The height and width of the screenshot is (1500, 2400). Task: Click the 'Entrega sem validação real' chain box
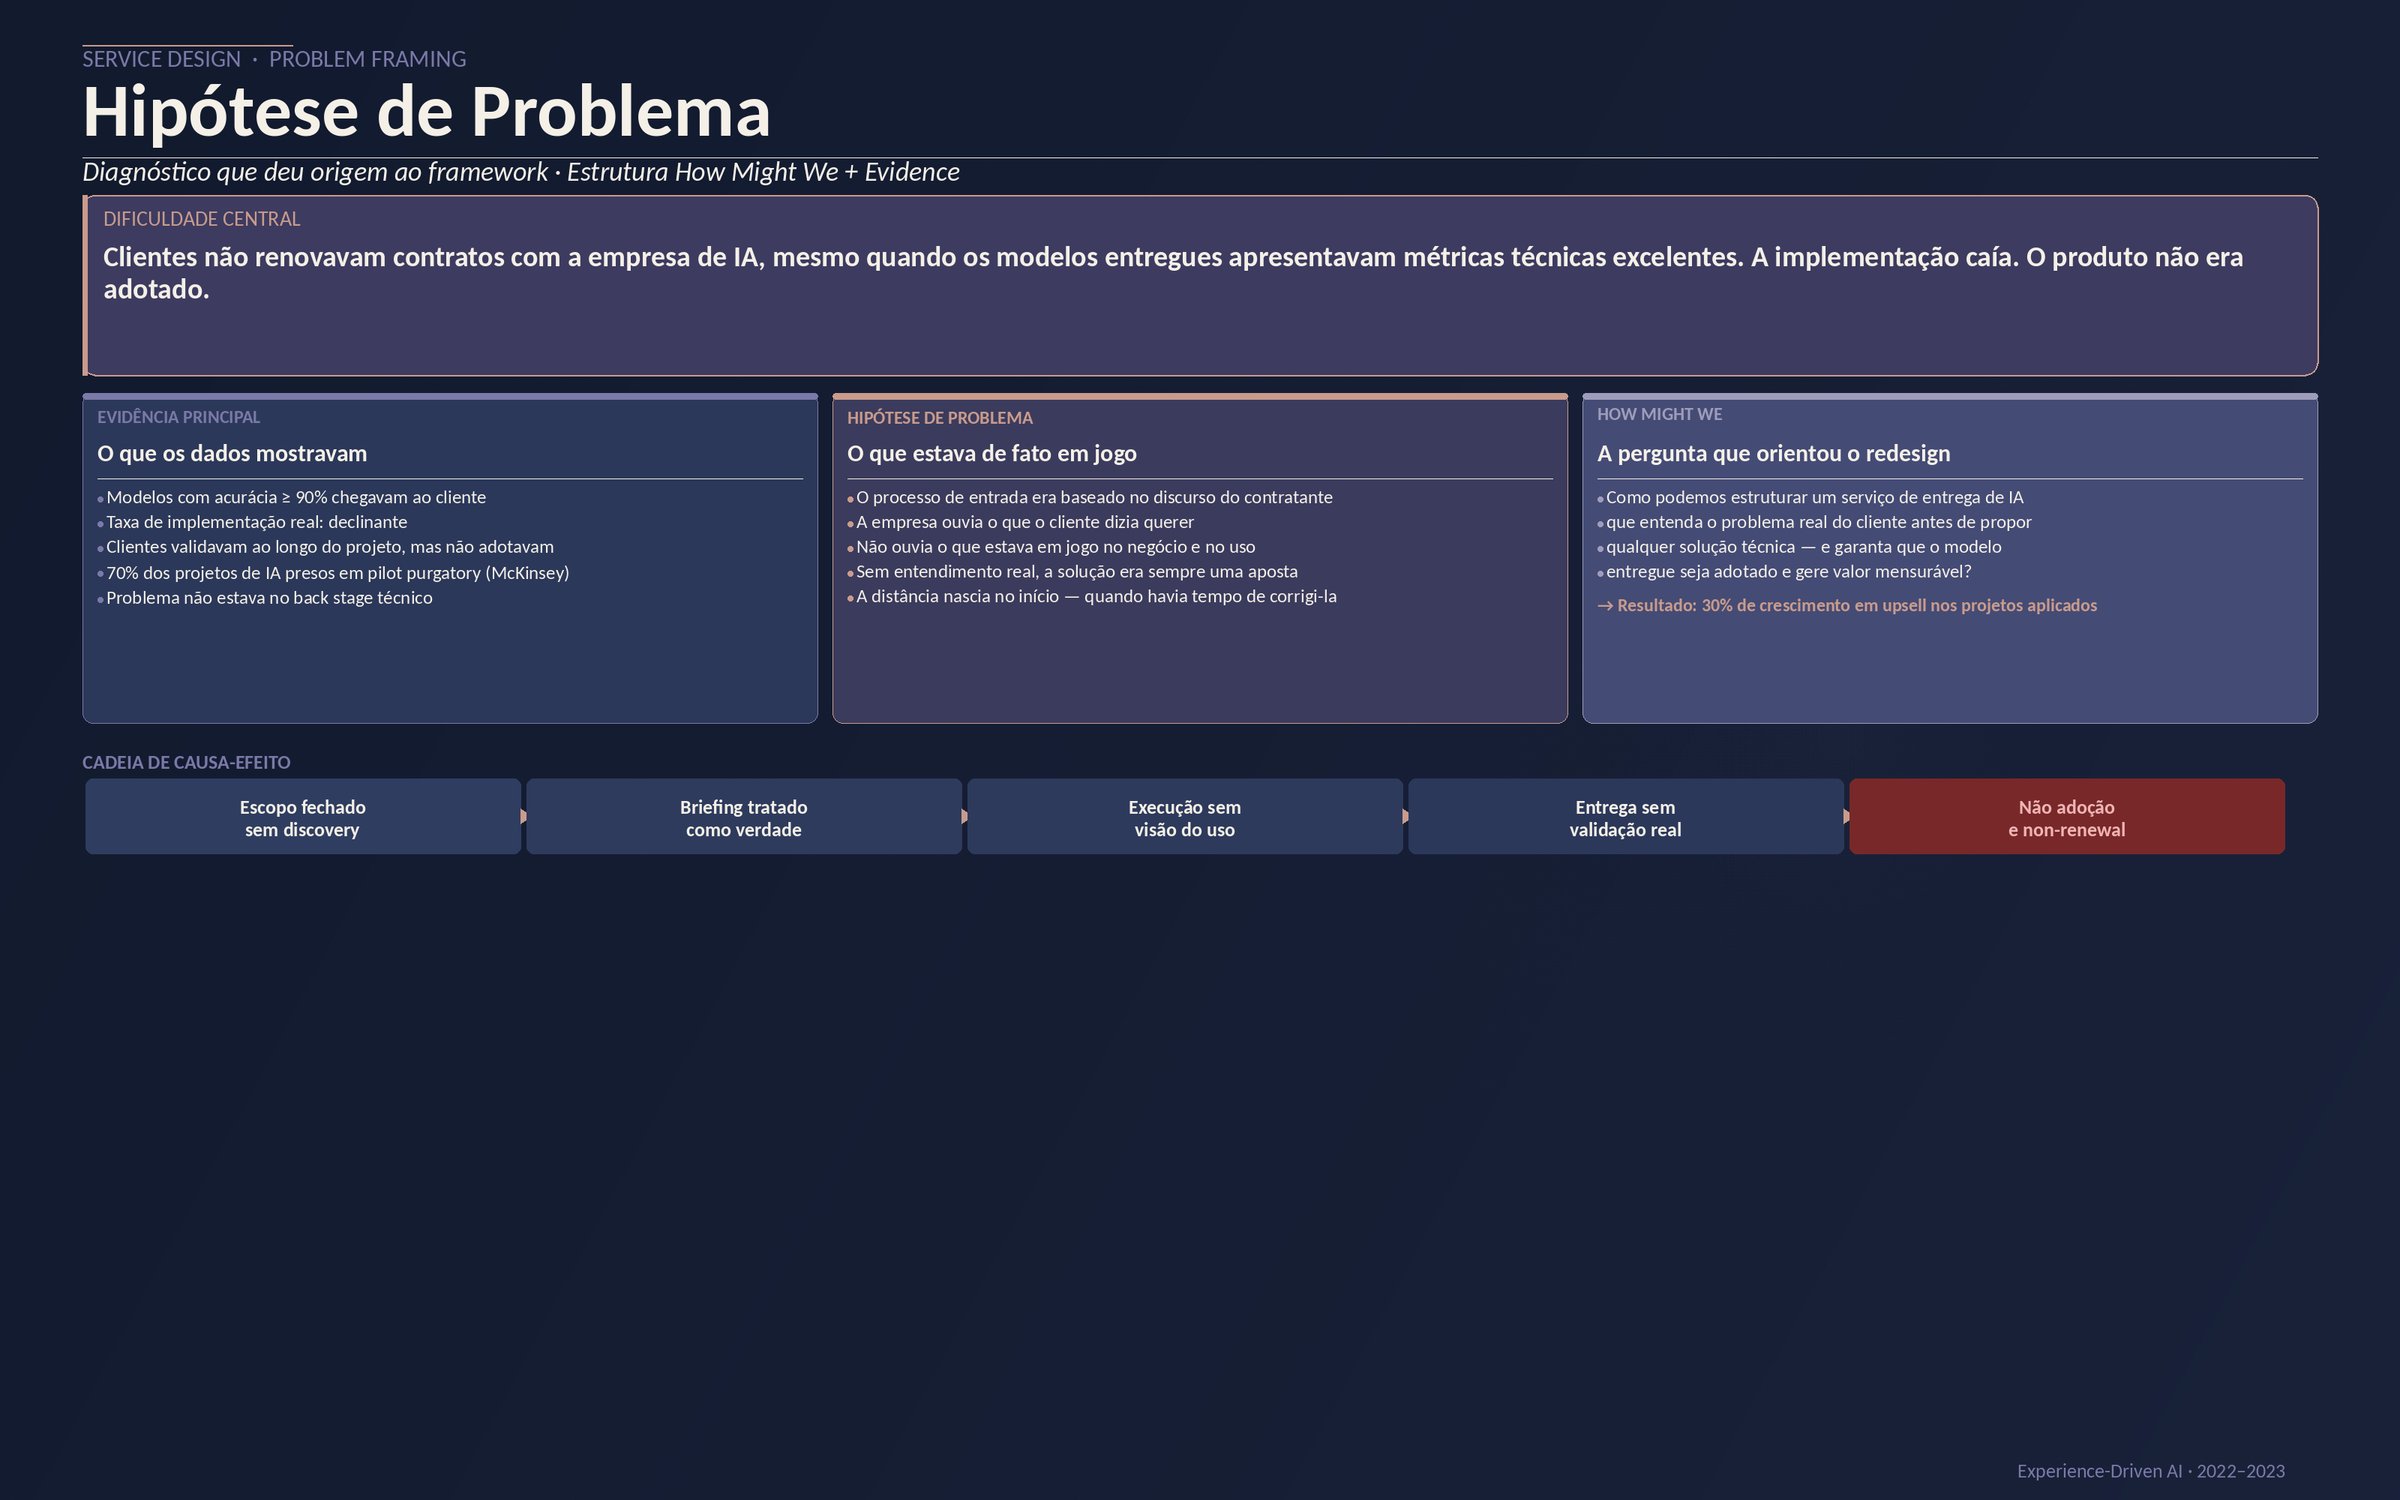pyautogui.click(x=1626, y=817)
